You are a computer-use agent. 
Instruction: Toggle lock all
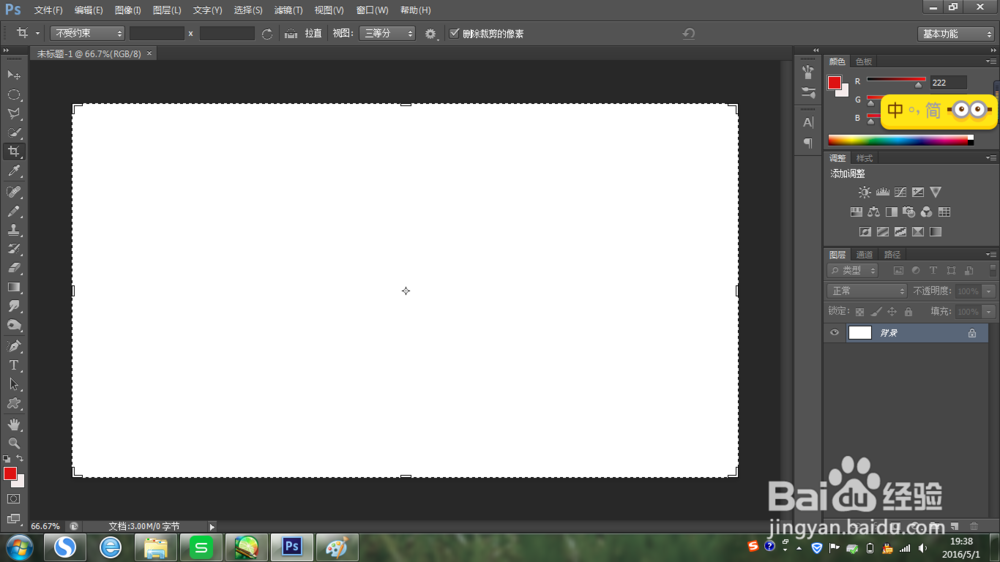pyautogui.click(x=908, y=311)
